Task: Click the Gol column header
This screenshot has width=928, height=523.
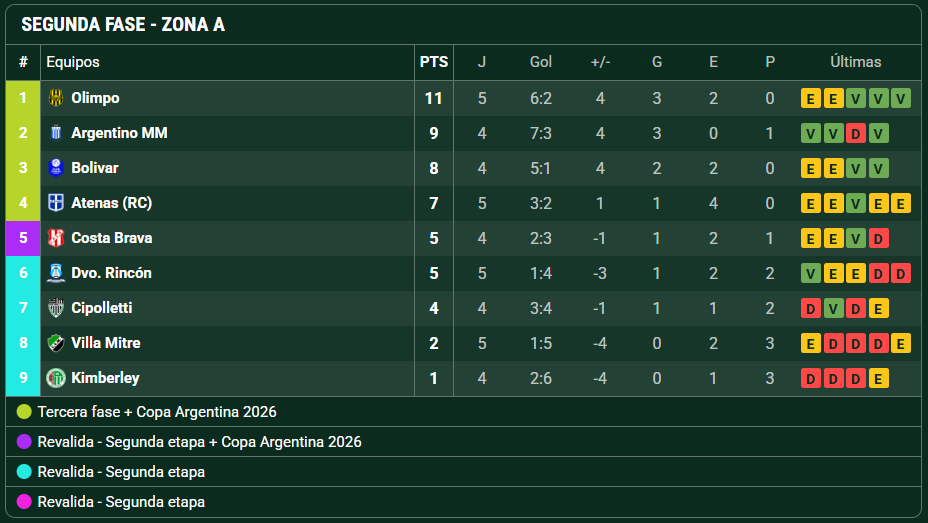Action: click(541, 62)
